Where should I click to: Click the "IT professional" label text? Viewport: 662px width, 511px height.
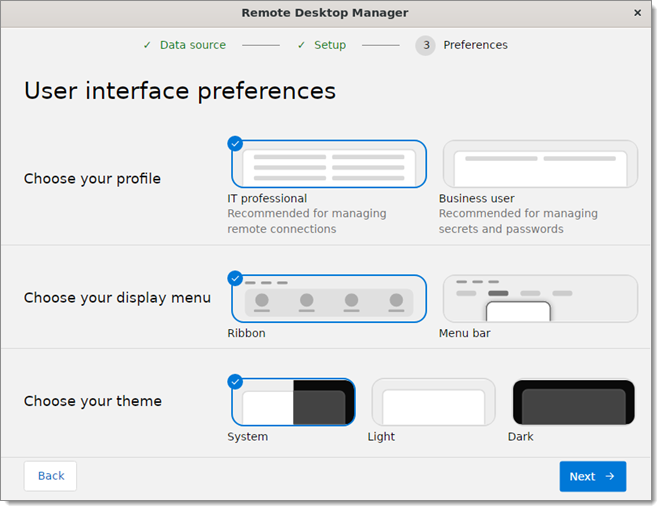pos(267,198)
